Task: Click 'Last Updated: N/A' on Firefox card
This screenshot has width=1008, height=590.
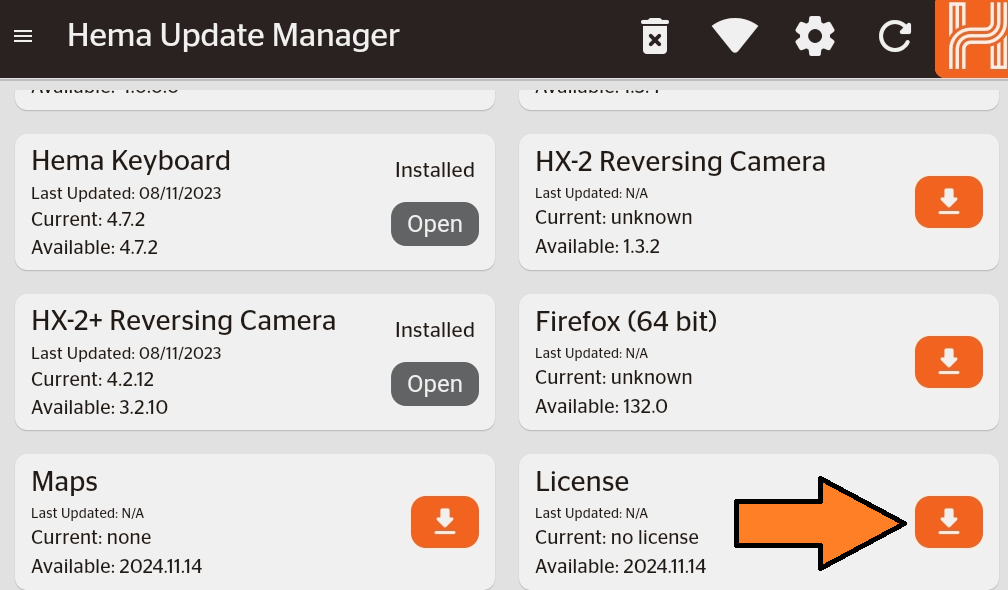Action: (x=591, y=353)
